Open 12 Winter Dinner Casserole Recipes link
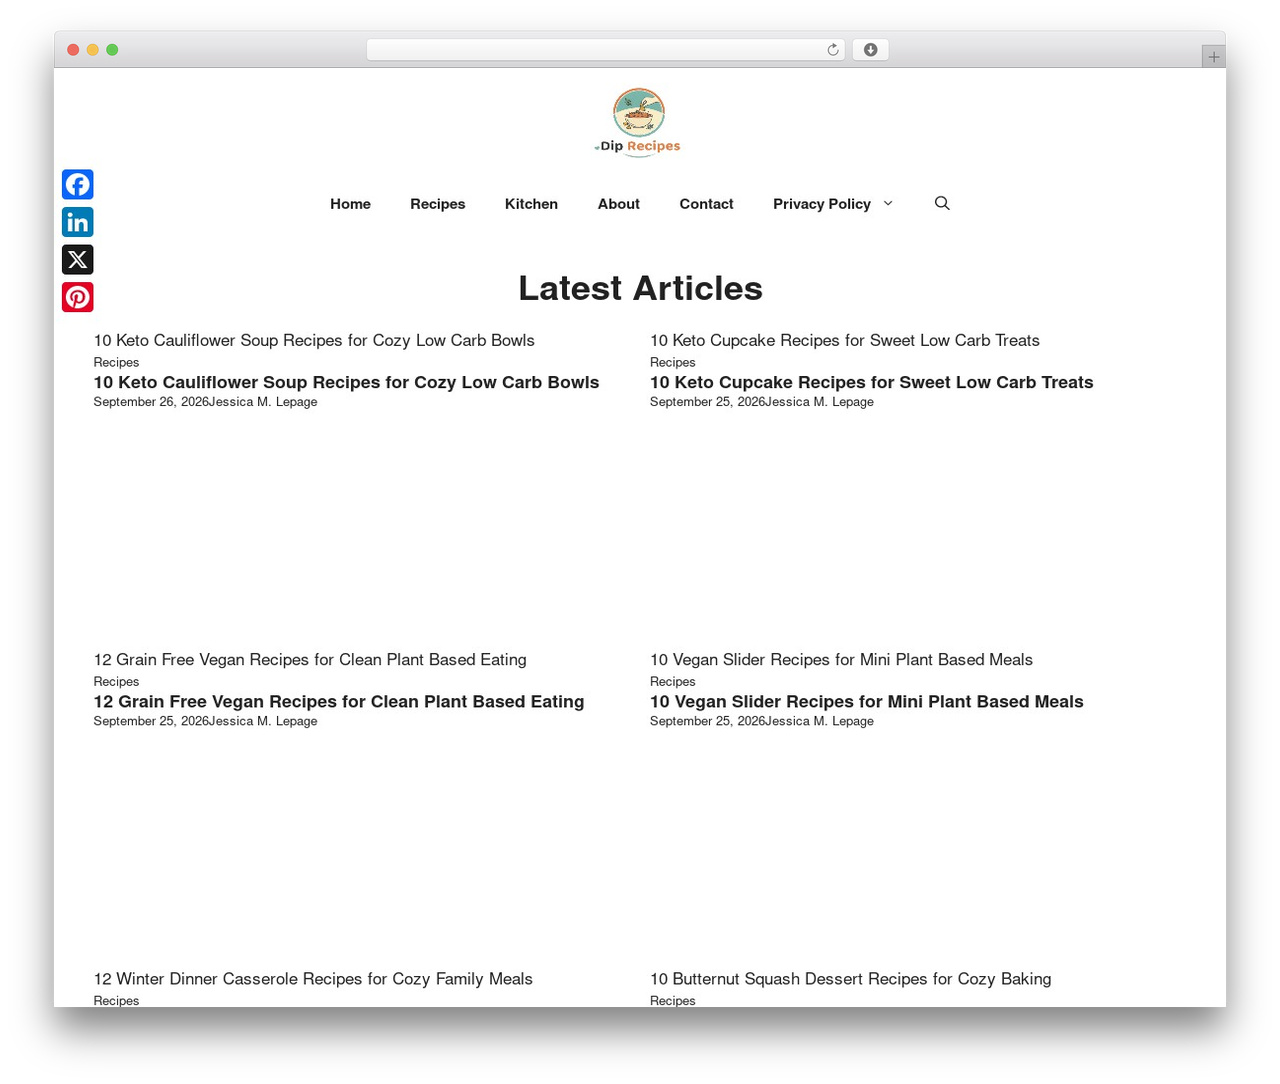The image size is (1280, 1084). point(313,978)
